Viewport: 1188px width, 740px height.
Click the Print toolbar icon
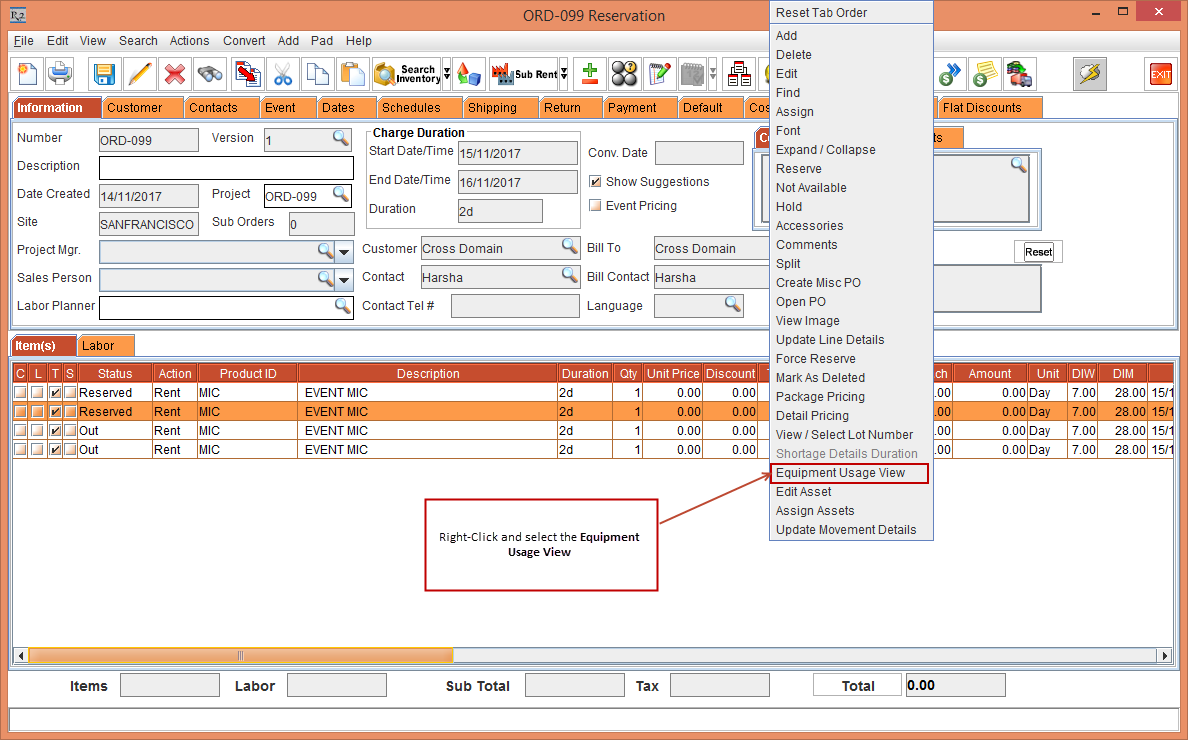point(61,75)
